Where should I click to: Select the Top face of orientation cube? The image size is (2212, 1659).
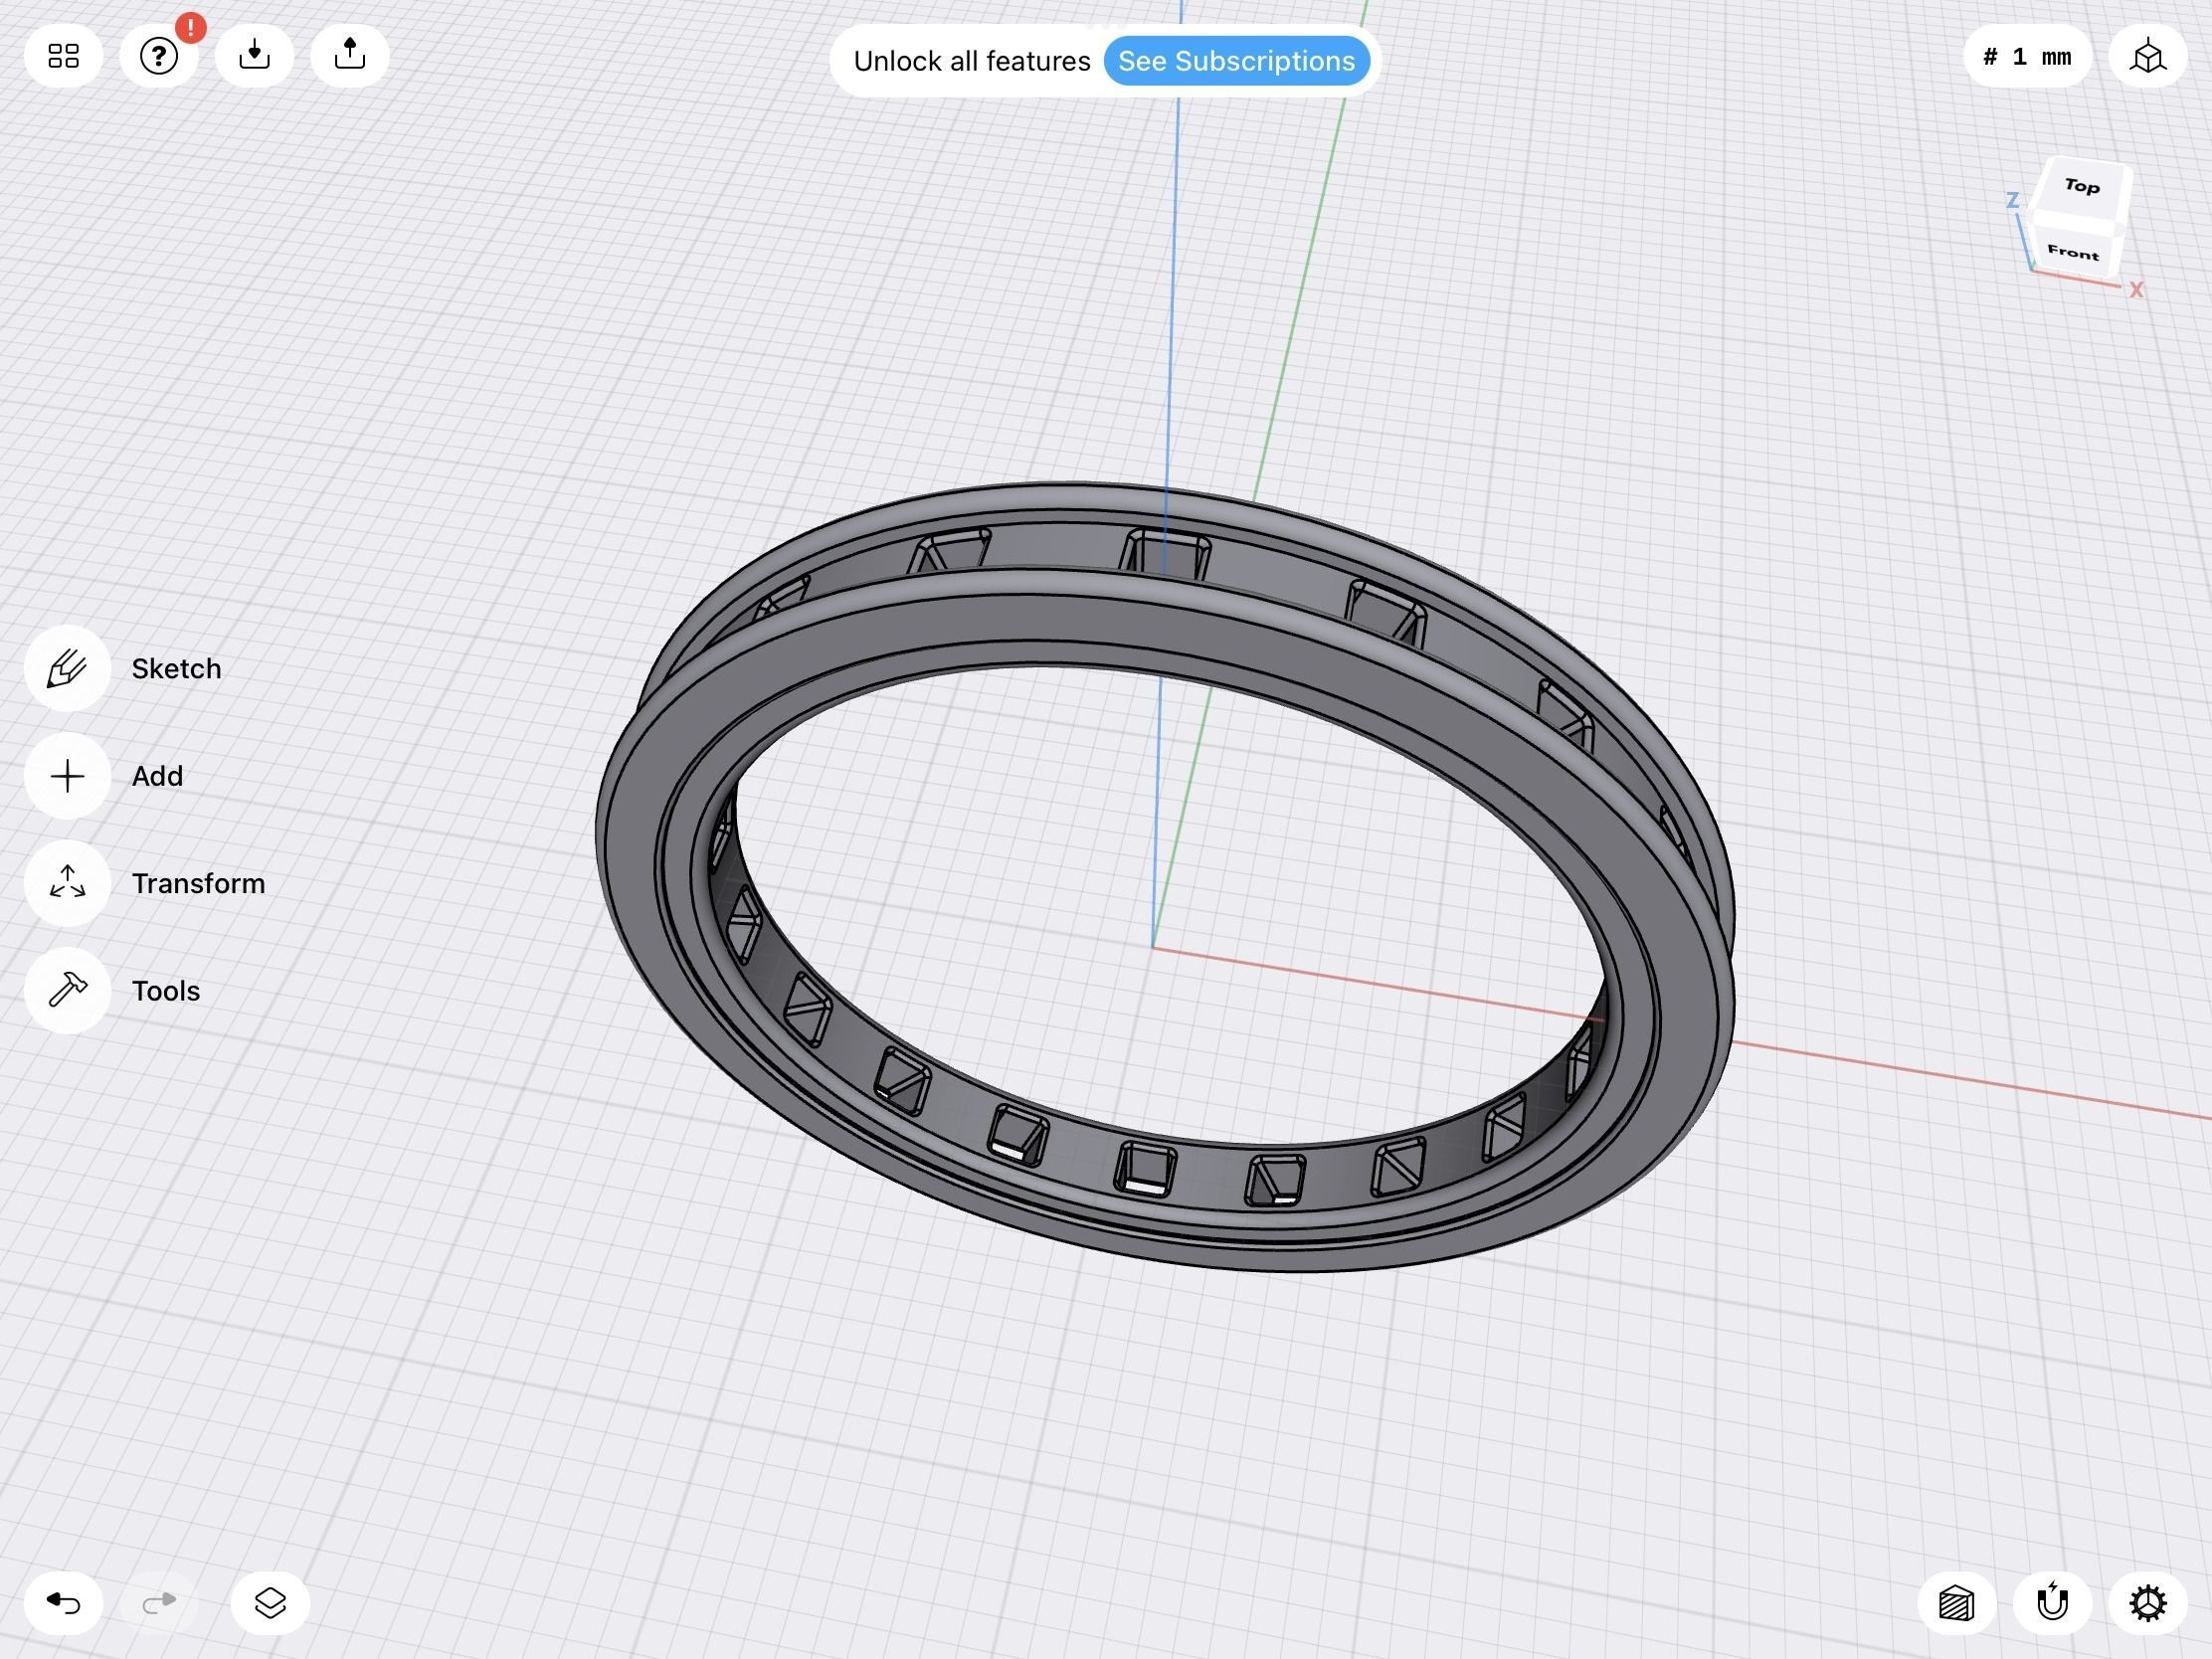click(x=2081, y=186)
